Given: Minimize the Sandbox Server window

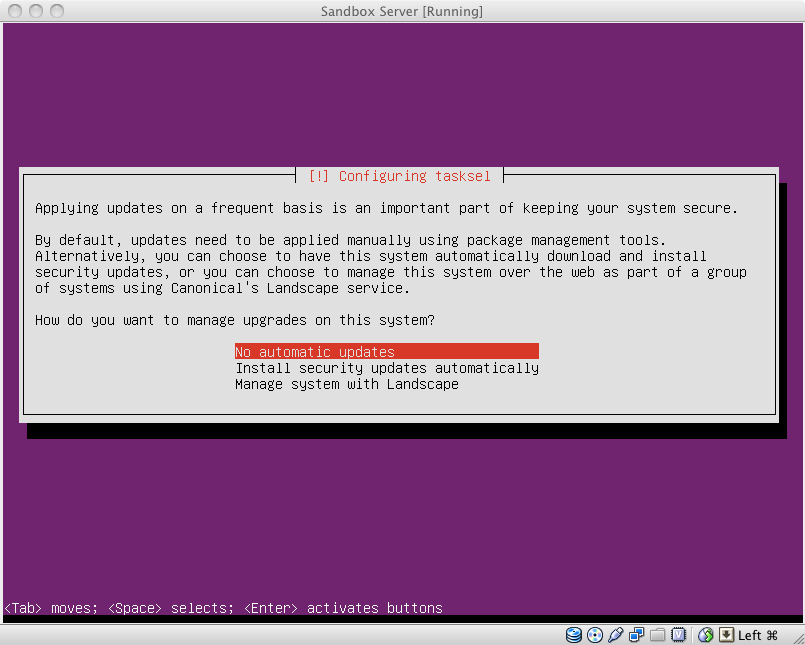Looking at the screenshot, I should tap(36, 11).
